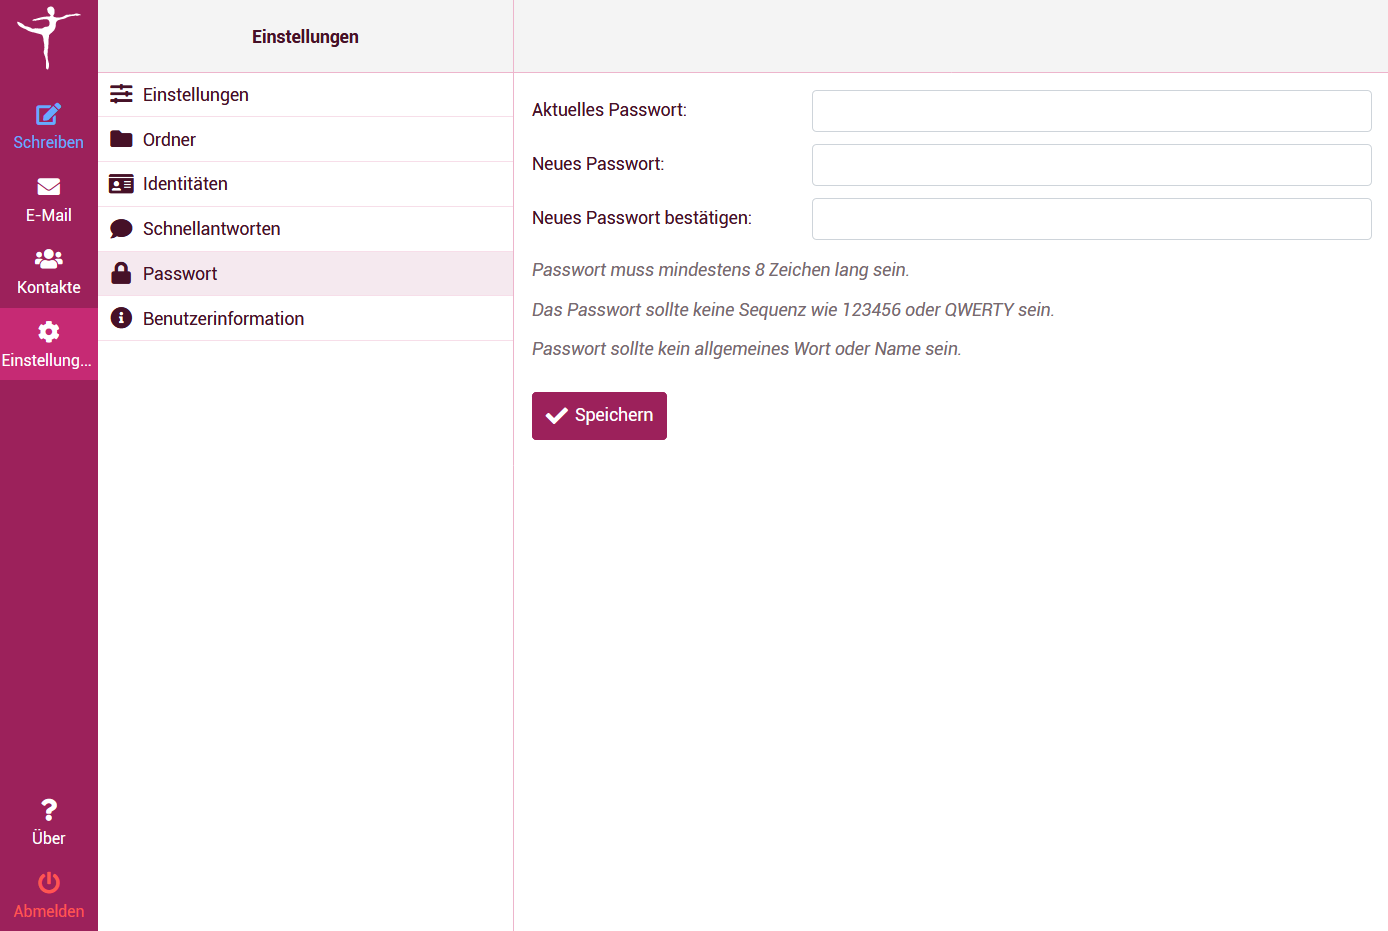Focus the Neues Passwort bestätigen input field
Viewport: 1388px width, 931px height.
point(1091,219)
